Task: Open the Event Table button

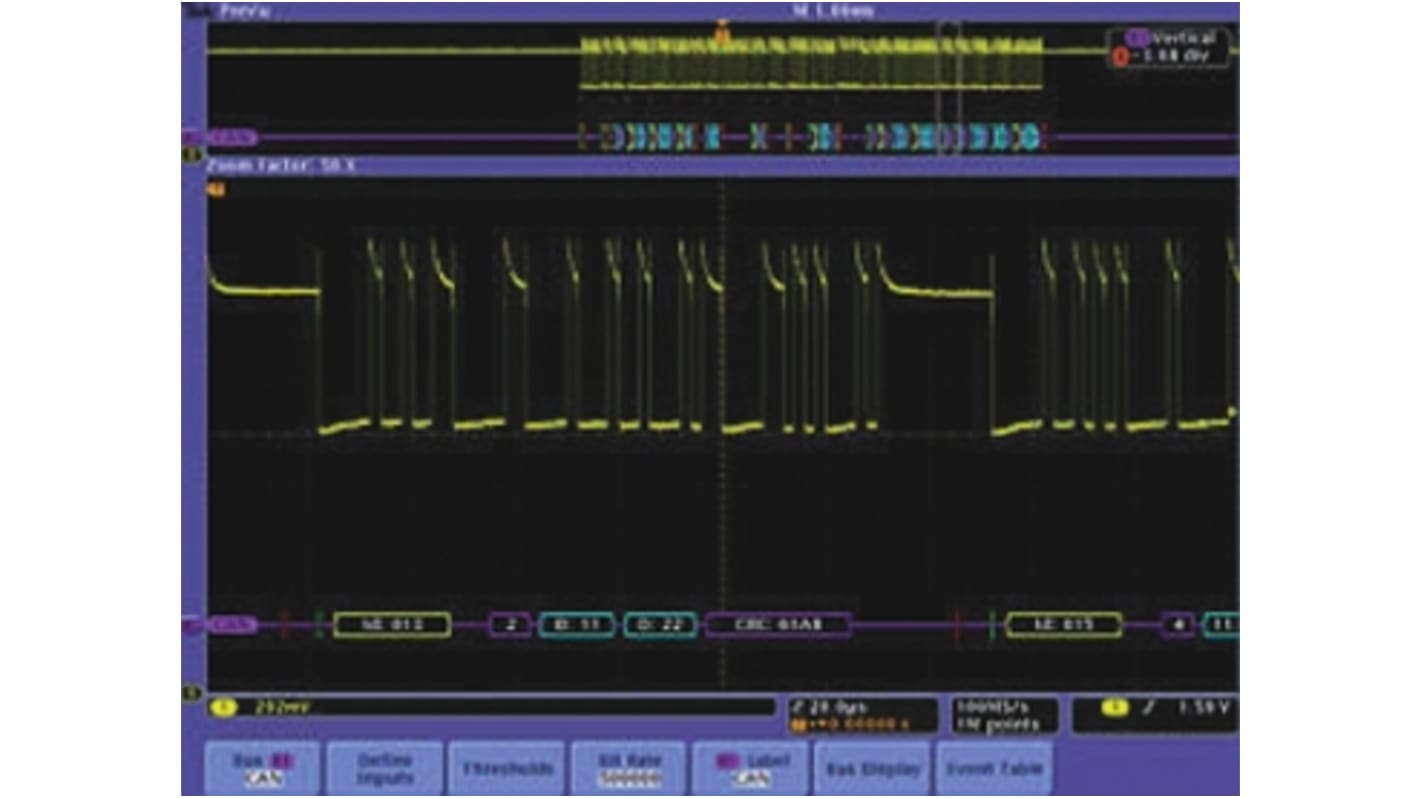Action: click(994, 768)
